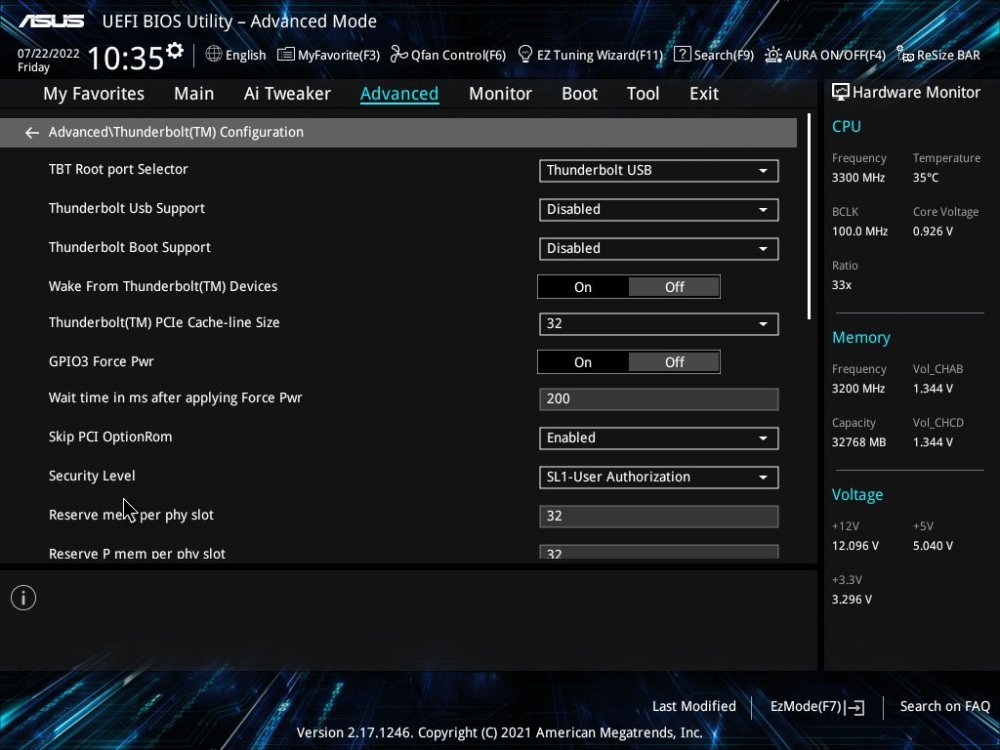This screenshot has height=750, width=1000.
Task: Switch to Boot tab
Action: (579, 94)
